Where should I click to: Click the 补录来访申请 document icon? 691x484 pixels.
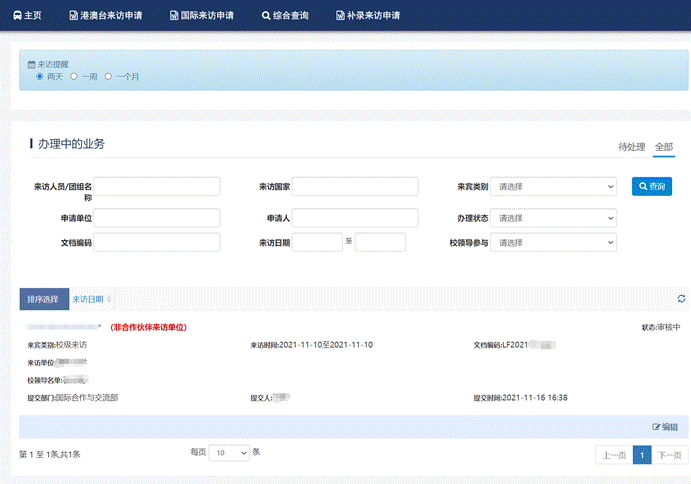click(339, 16)
